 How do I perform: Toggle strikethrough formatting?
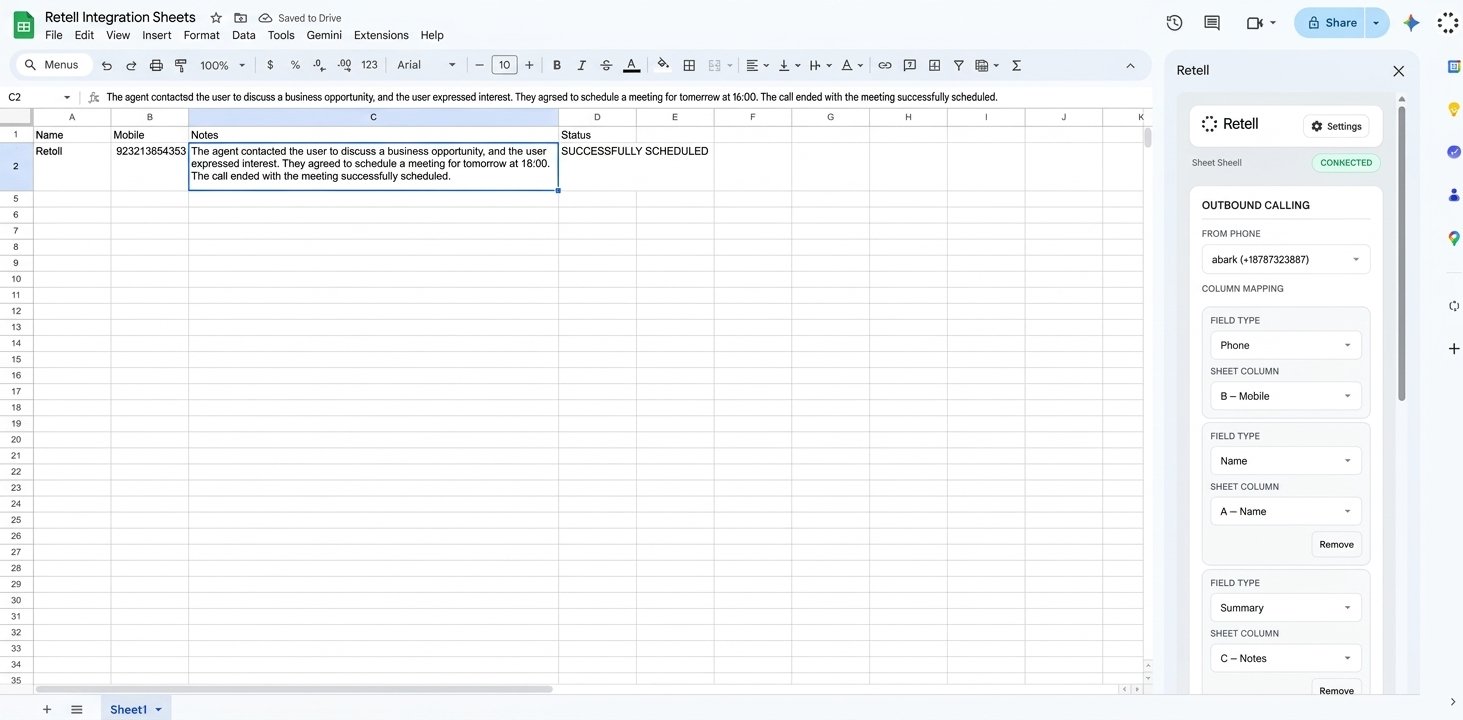tap(606, 65)
